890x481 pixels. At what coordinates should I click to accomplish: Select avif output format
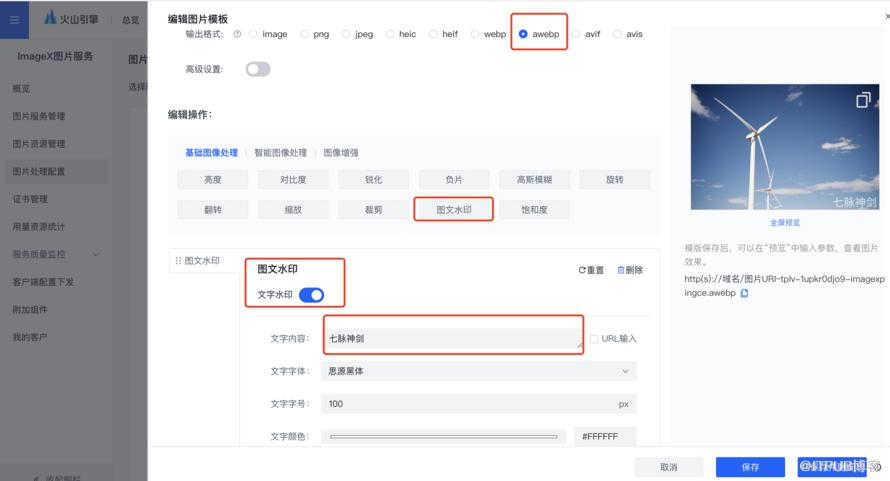[x=576, y=34]
